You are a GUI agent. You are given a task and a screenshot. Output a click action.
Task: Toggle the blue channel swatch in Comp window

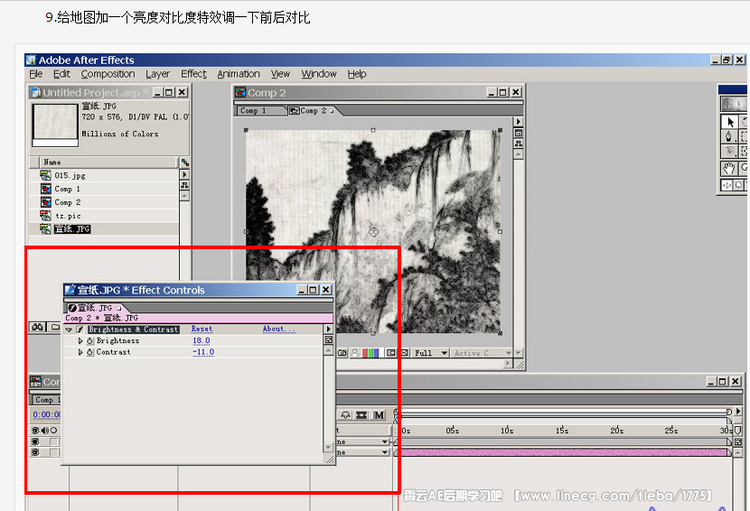point(376,353)
